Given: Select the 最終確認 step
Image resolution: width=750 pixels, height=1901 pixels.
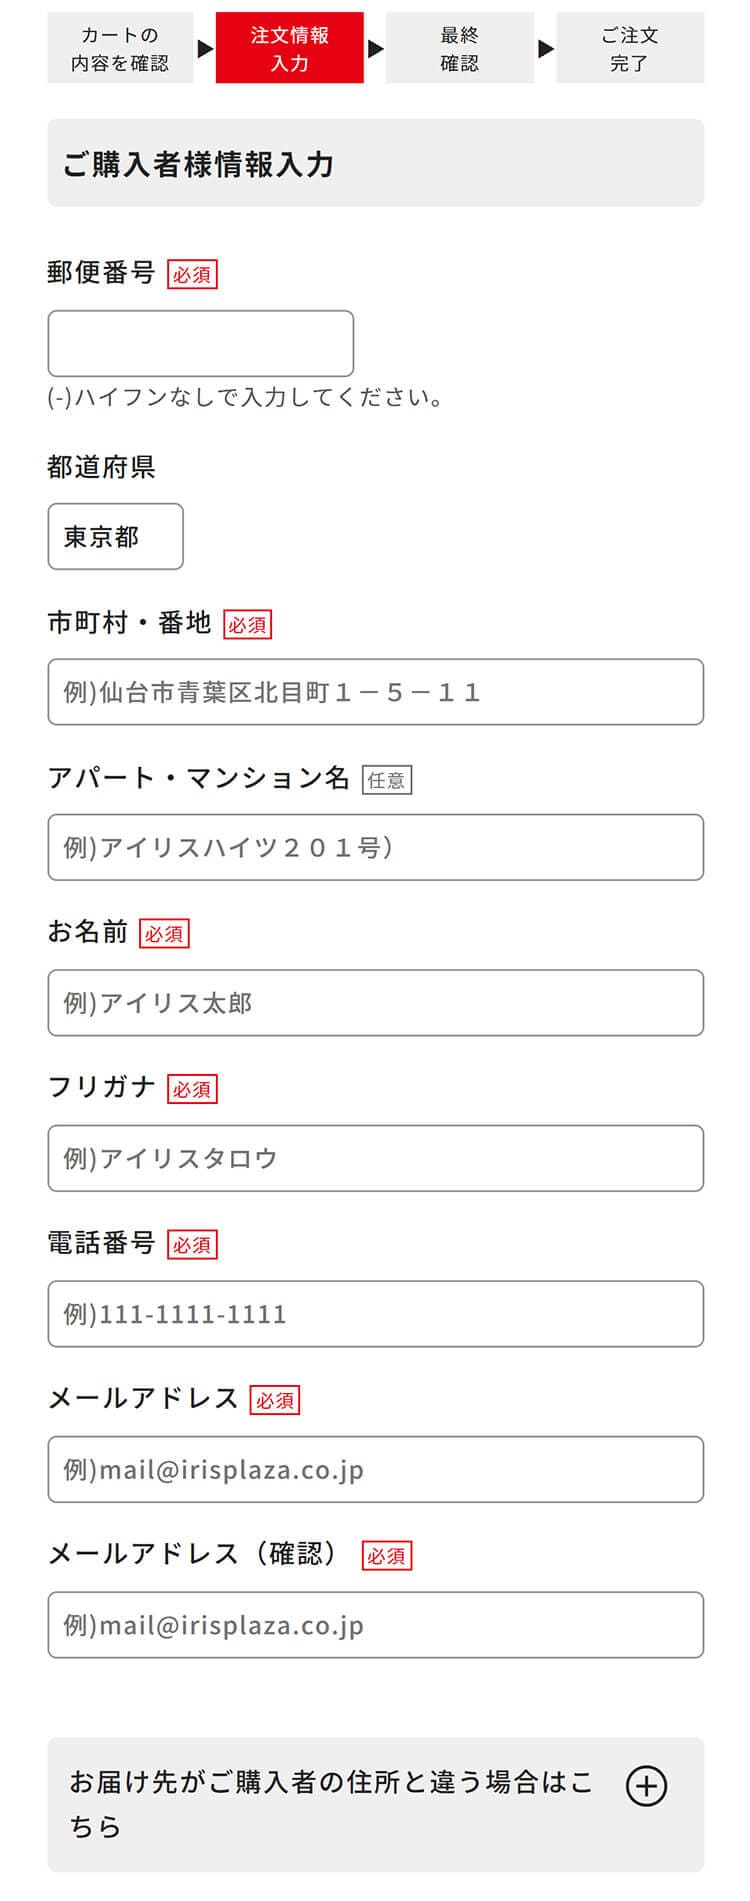Looking at the screenshot, I should (460, 48).
